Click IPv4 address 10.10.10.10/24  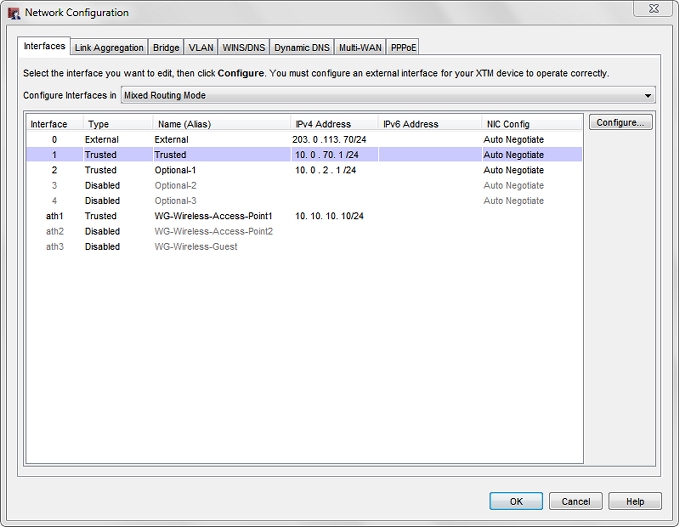click(x=329, y=216)
